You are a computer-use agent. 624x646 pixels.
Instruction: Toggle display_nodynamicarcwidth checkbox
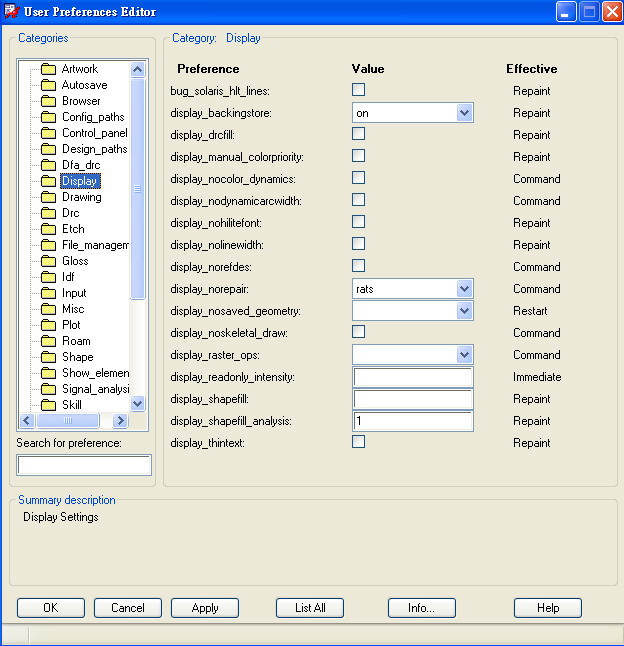tap(358, 200)
